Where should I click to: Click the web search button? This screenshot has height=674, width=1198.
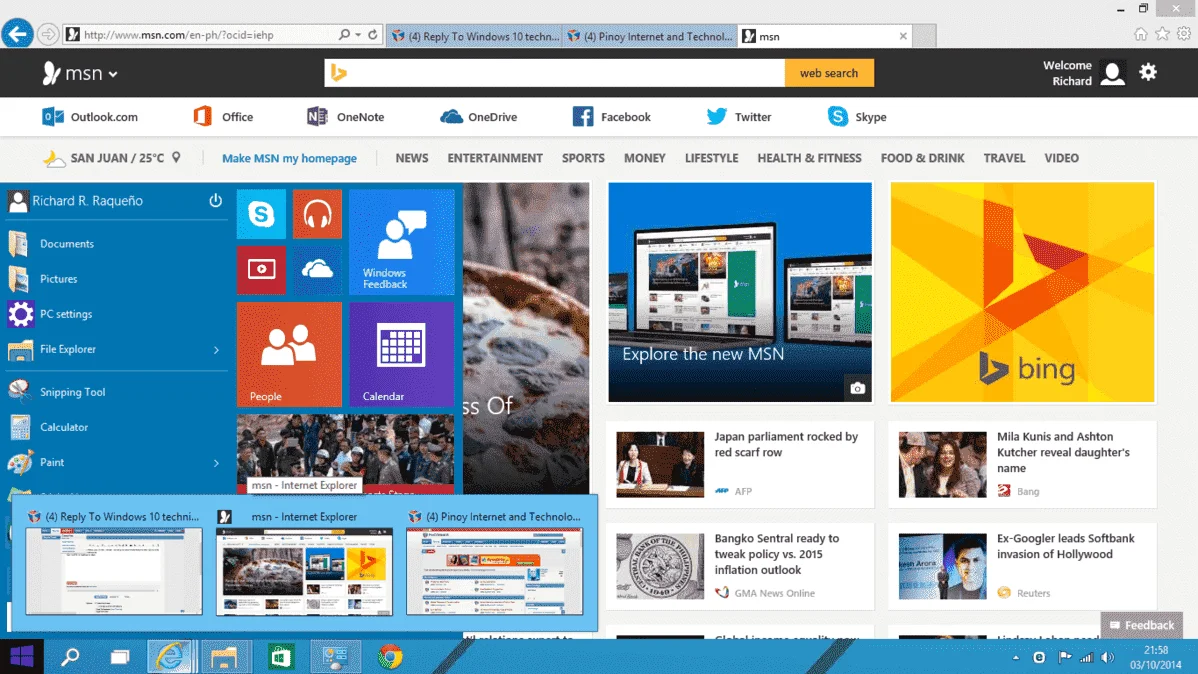tap(829, 73)
